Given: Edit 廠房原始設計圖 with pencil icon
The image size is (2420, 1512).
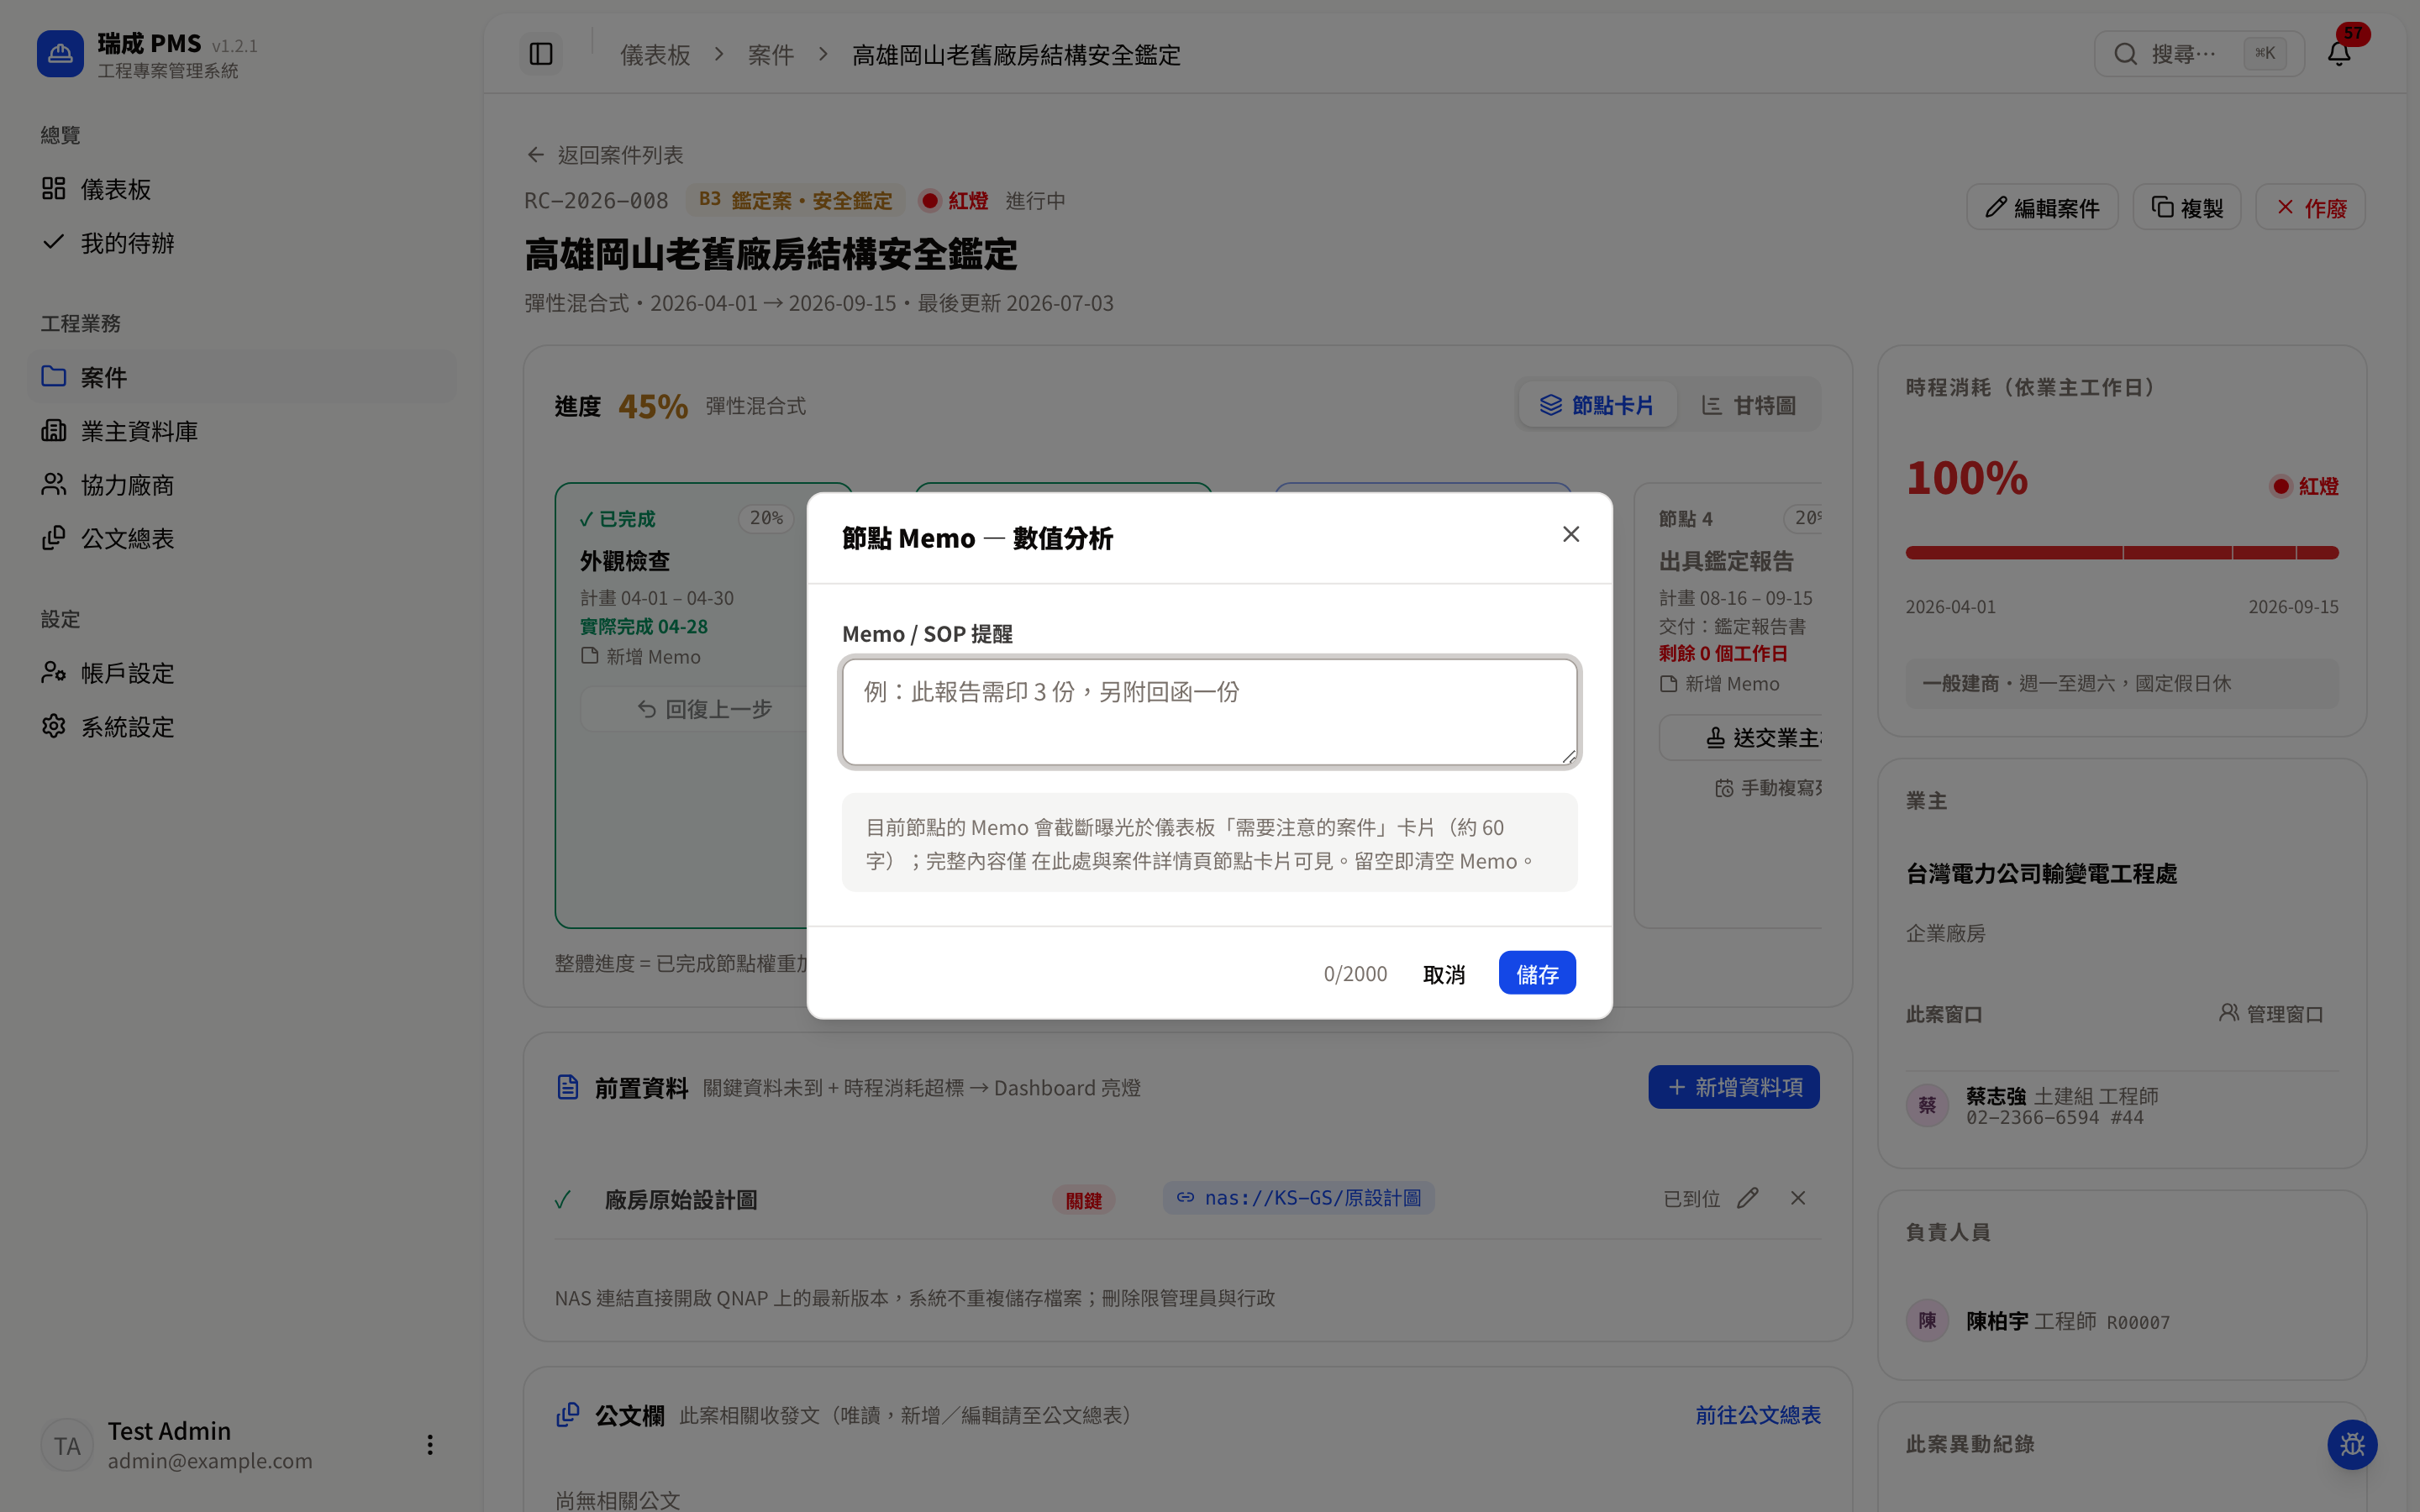Looking at the screenshot, I should pyautogui.click(x=1747, y=1198).
